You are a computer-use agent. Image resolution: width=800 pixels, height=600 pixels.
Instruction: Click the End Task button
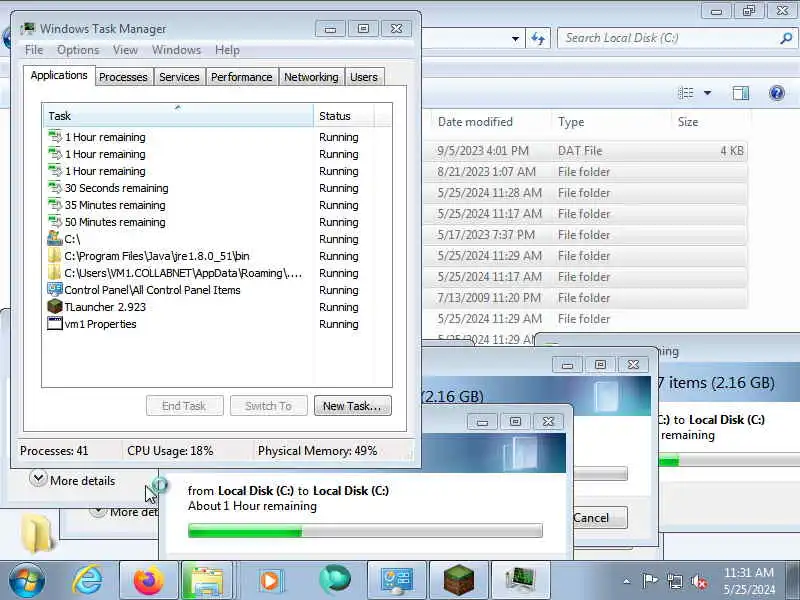[x=184, y=406]
